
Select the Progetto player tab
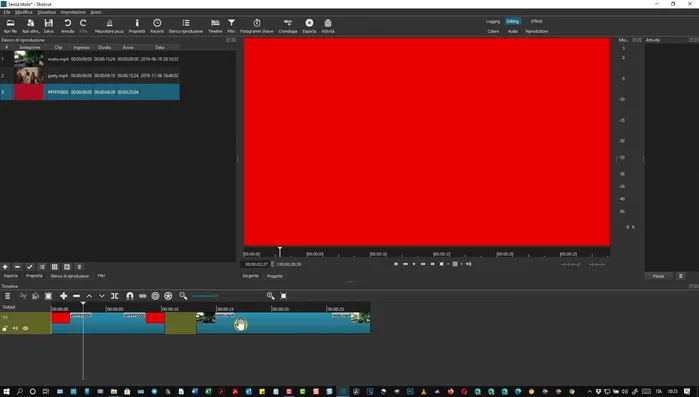[x=275, y=276]
